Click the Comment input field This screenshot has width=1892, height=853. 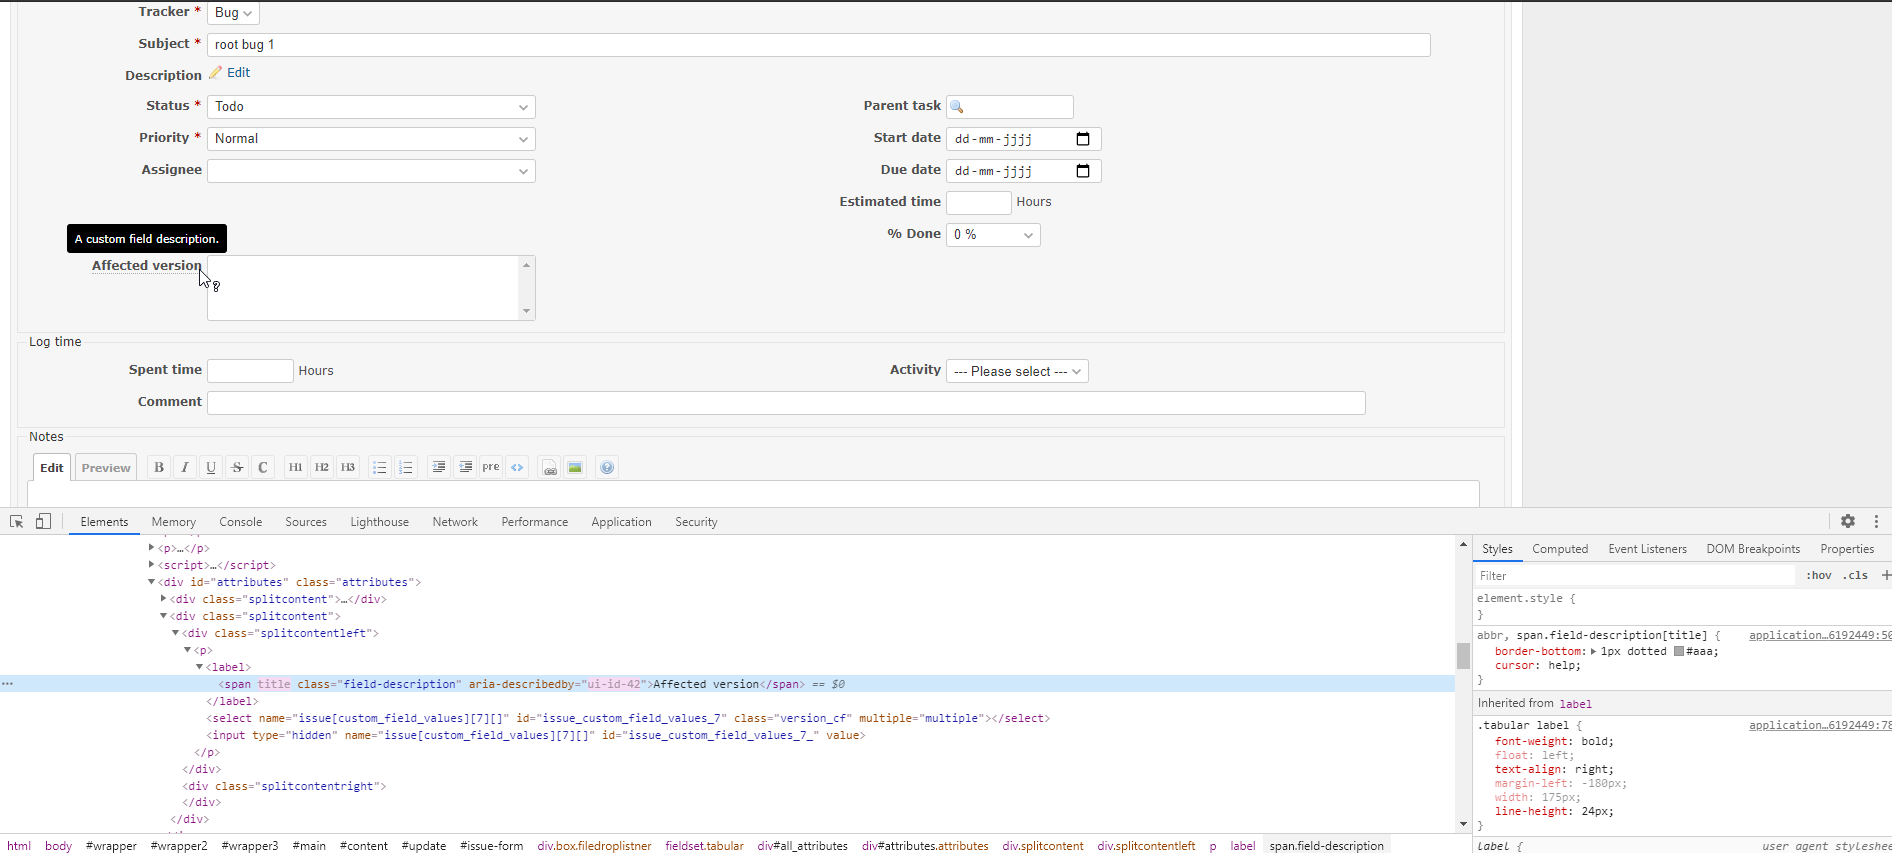(786, 403)
